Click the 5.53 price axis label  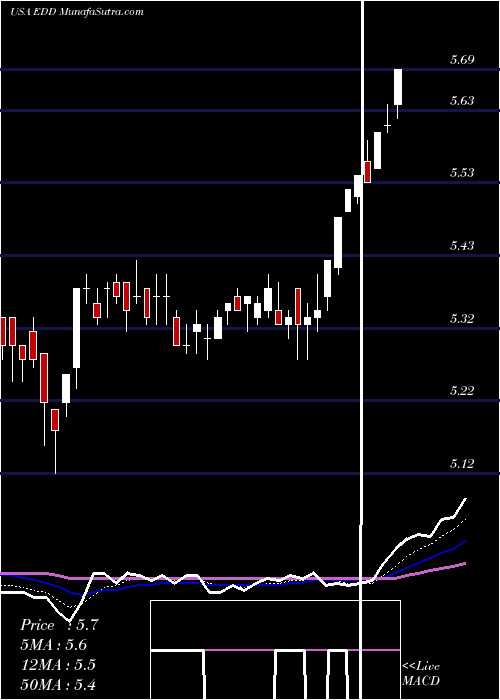tap(462, 173)
